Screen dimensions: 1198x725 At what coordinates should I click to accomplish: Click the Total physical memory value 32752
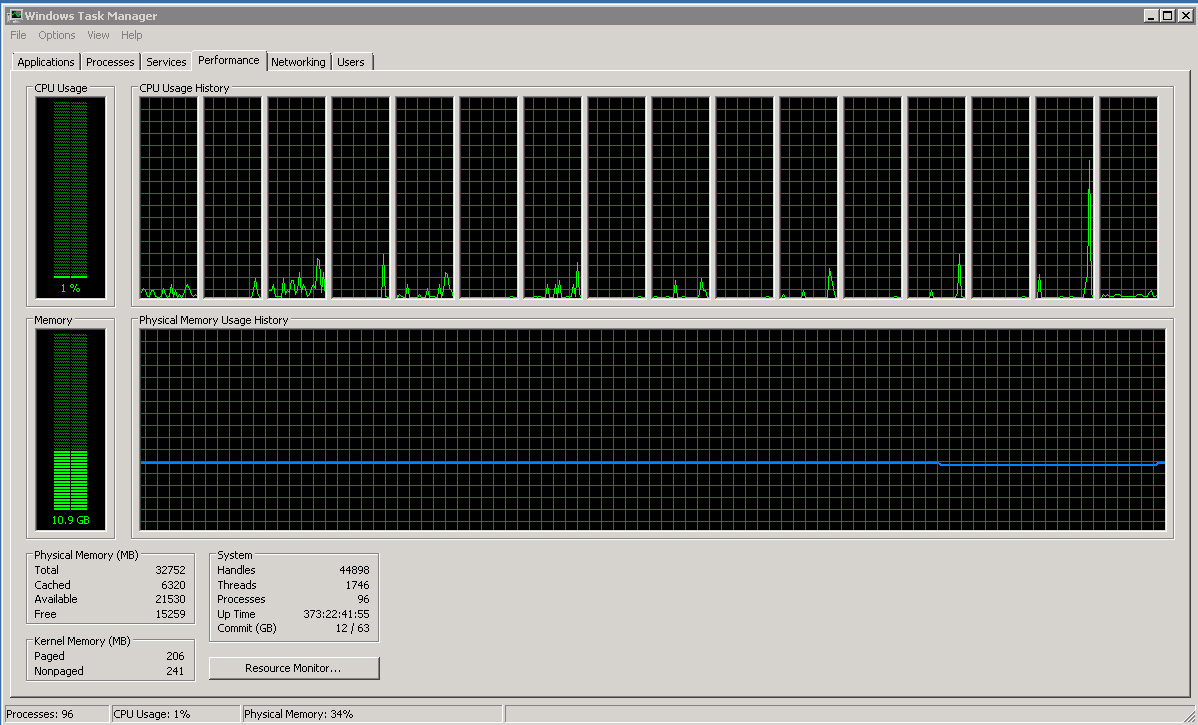point(170,570)
